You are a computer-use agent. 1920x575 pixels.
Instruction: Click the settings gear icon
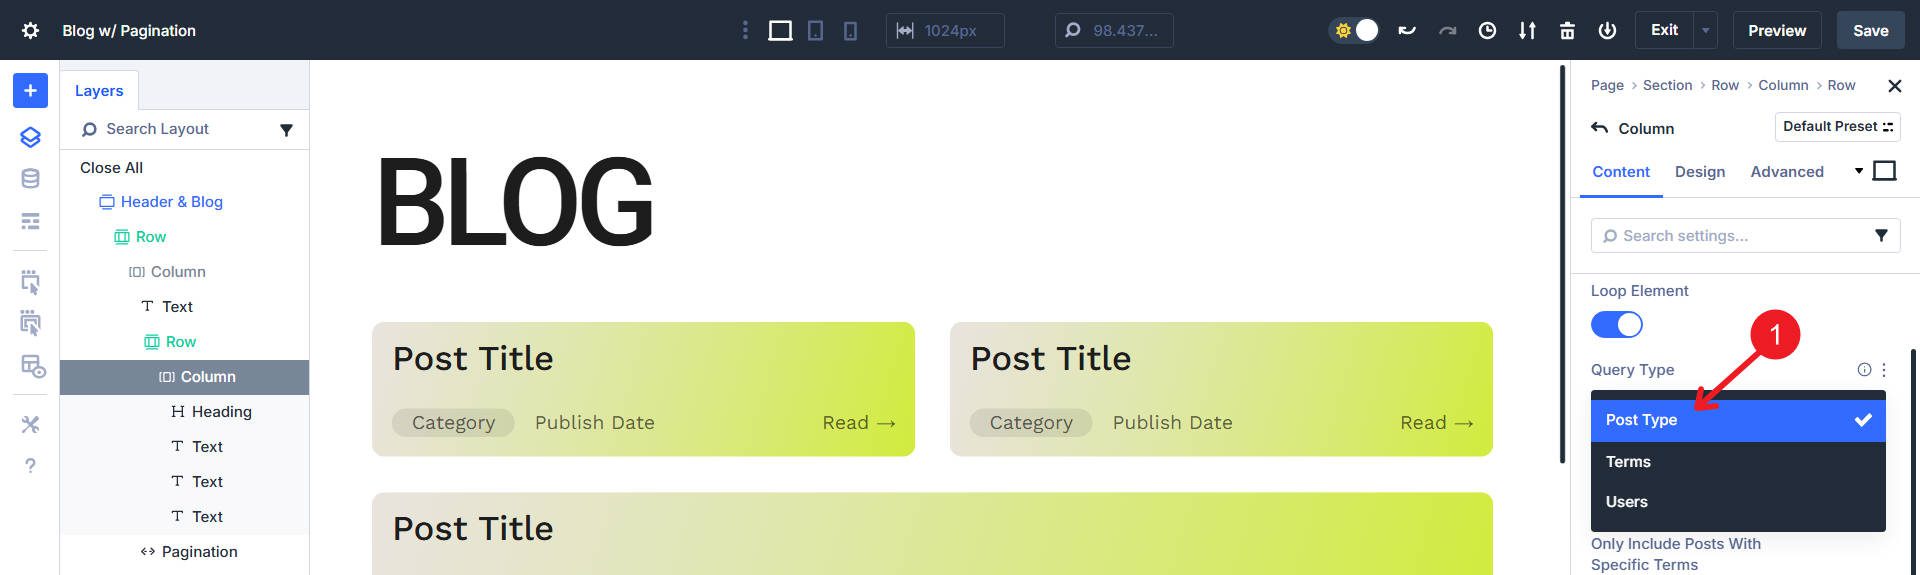(30, 30)
